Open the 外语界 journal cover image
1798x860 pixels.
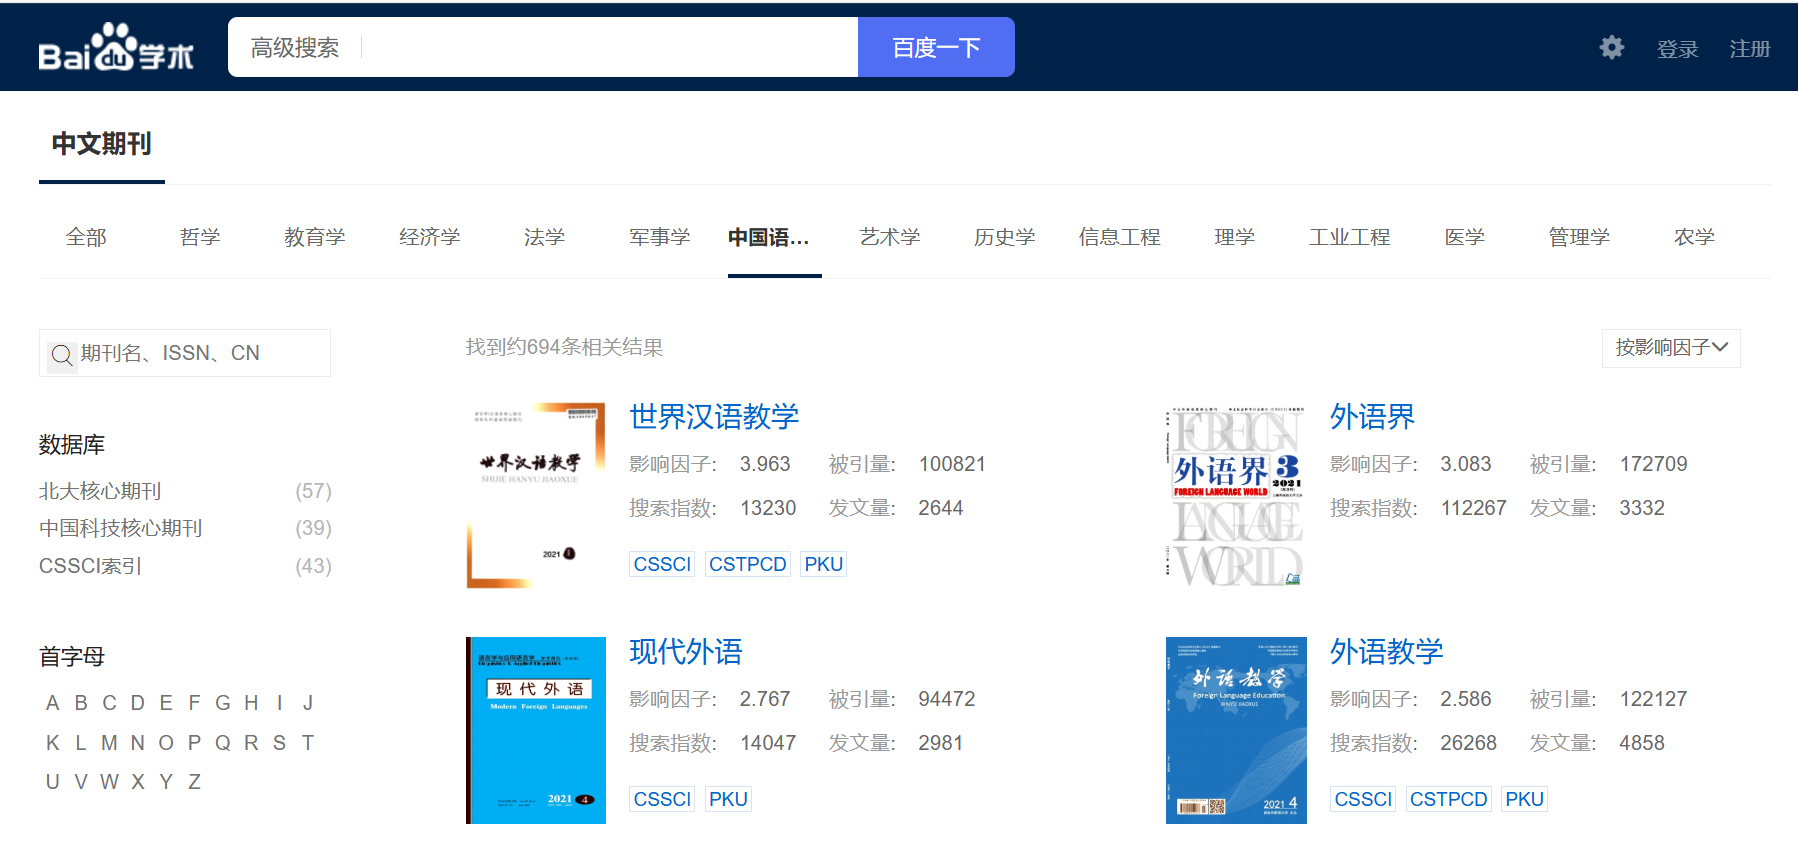(1235, 495)
